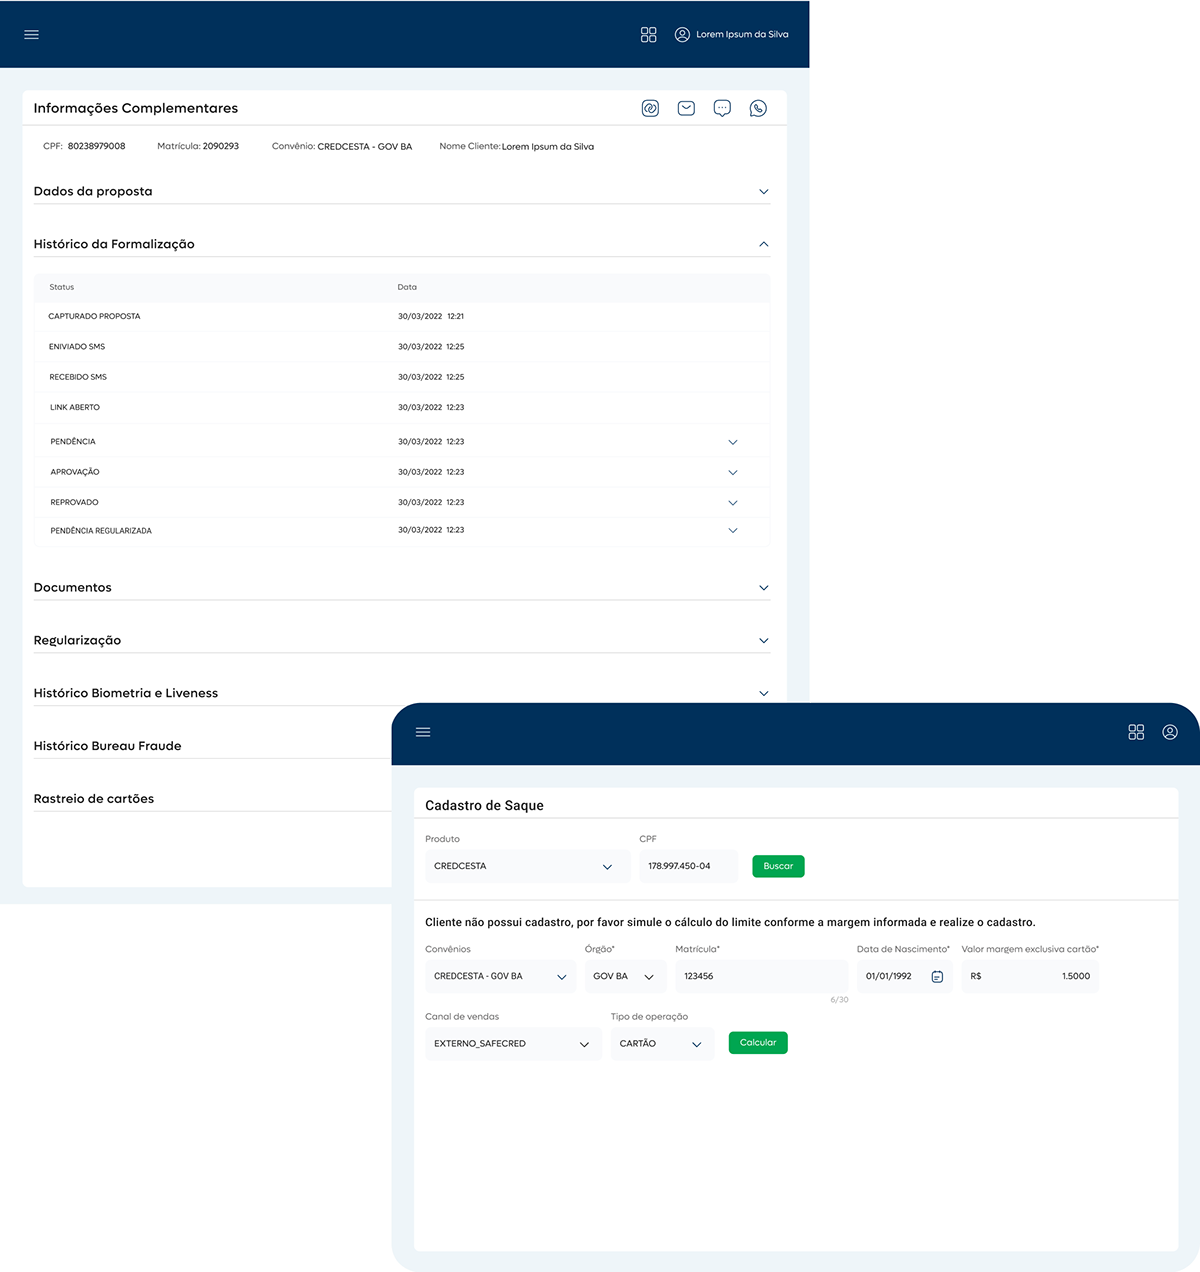Click the Matrícula input field
The image size is (1200, 1272).
click(x=761, y=976)
